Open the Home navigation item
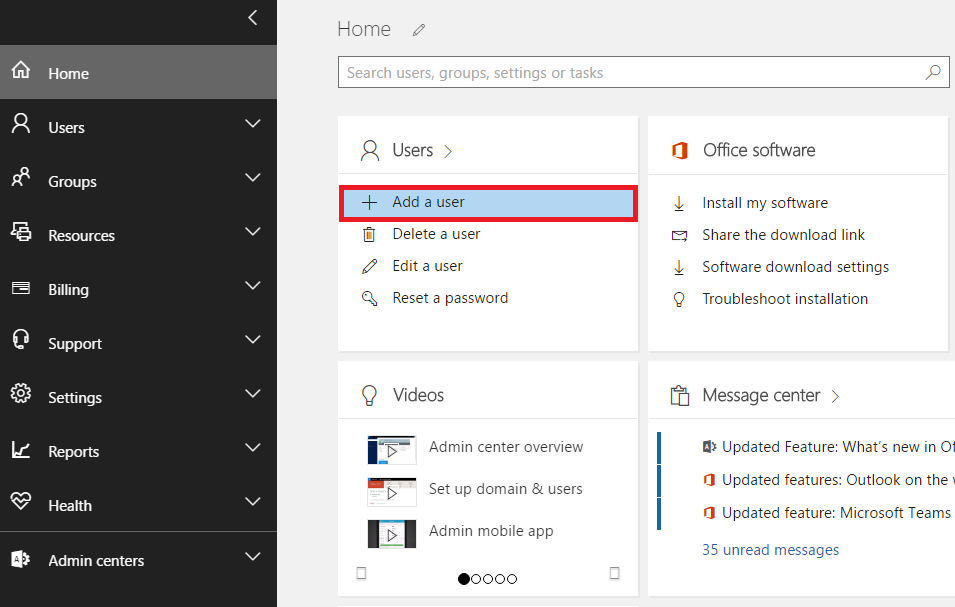This screenshot has width=955, height=607. [68, 73]
